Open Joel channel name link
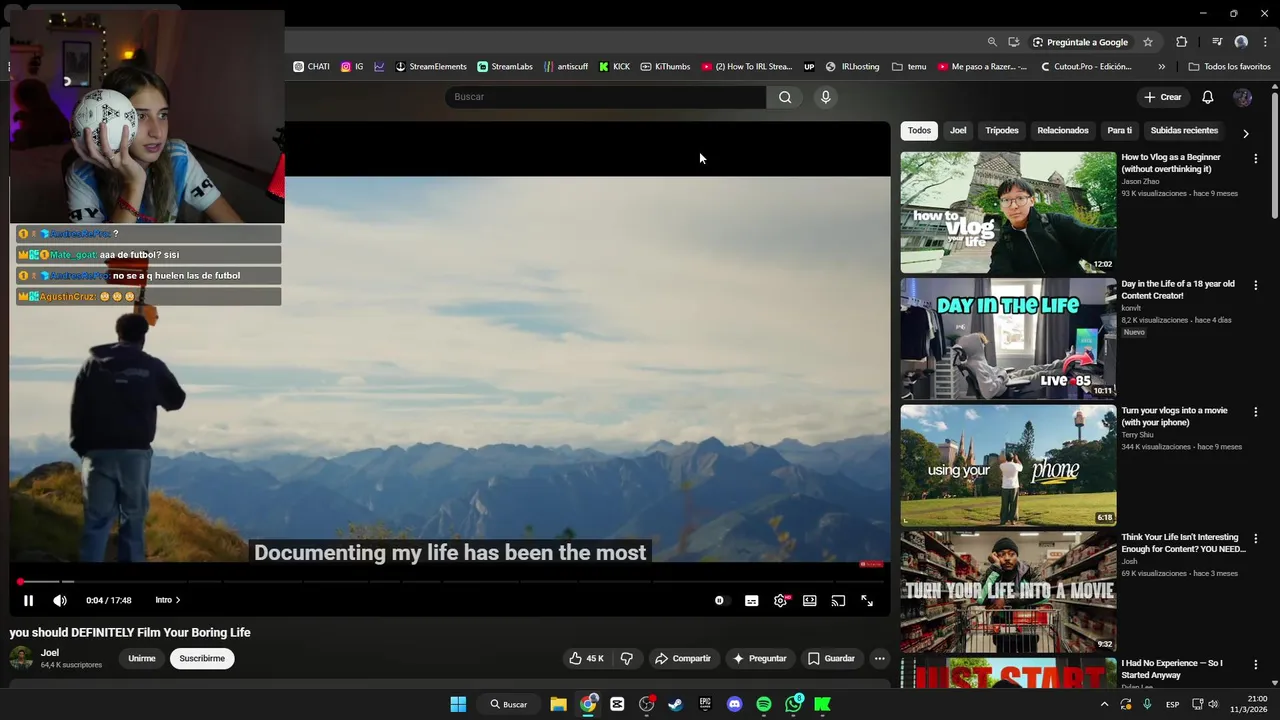 click(x=50, y=652)
